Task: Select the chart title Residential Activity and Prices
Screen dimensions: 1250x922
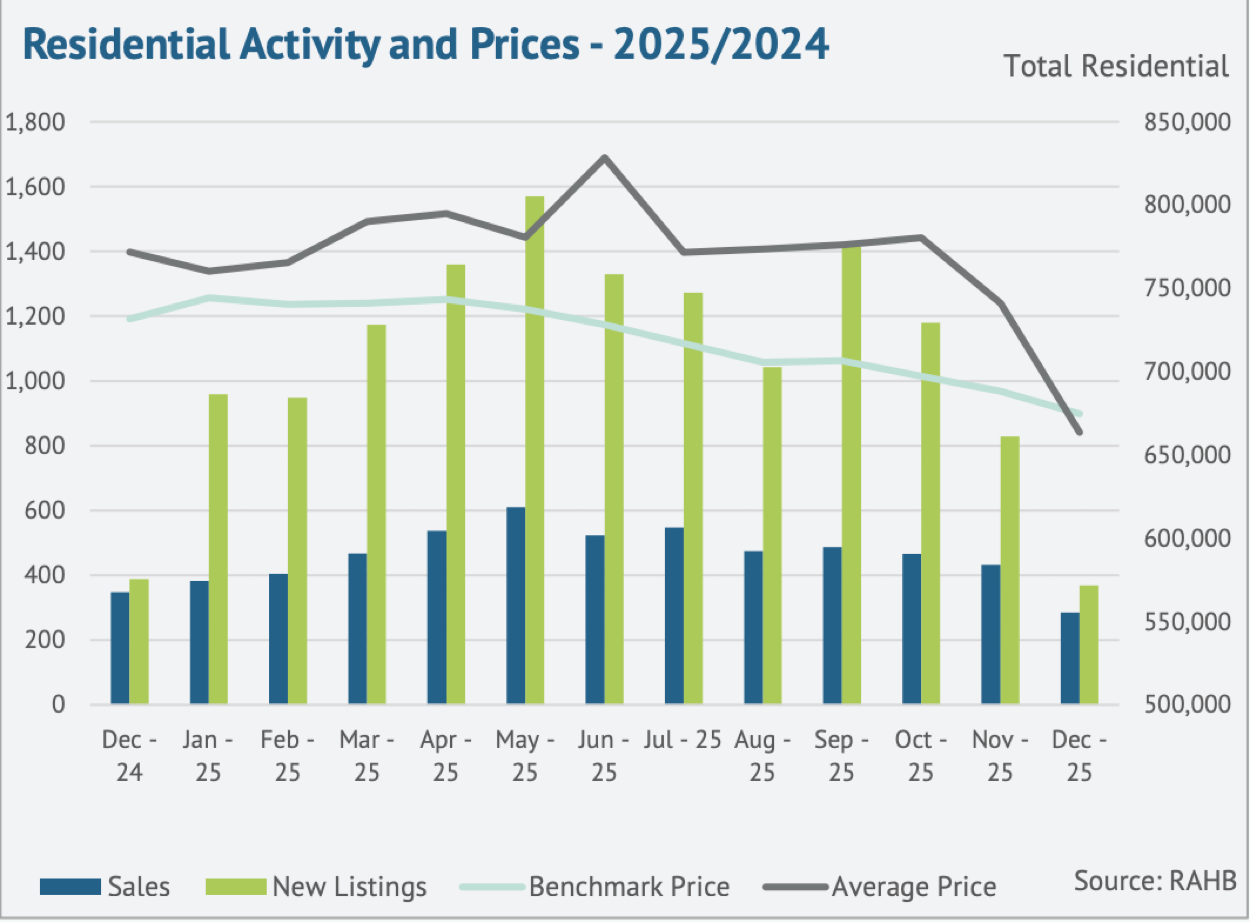Action: pyautogui.click(x=425, y=44)
